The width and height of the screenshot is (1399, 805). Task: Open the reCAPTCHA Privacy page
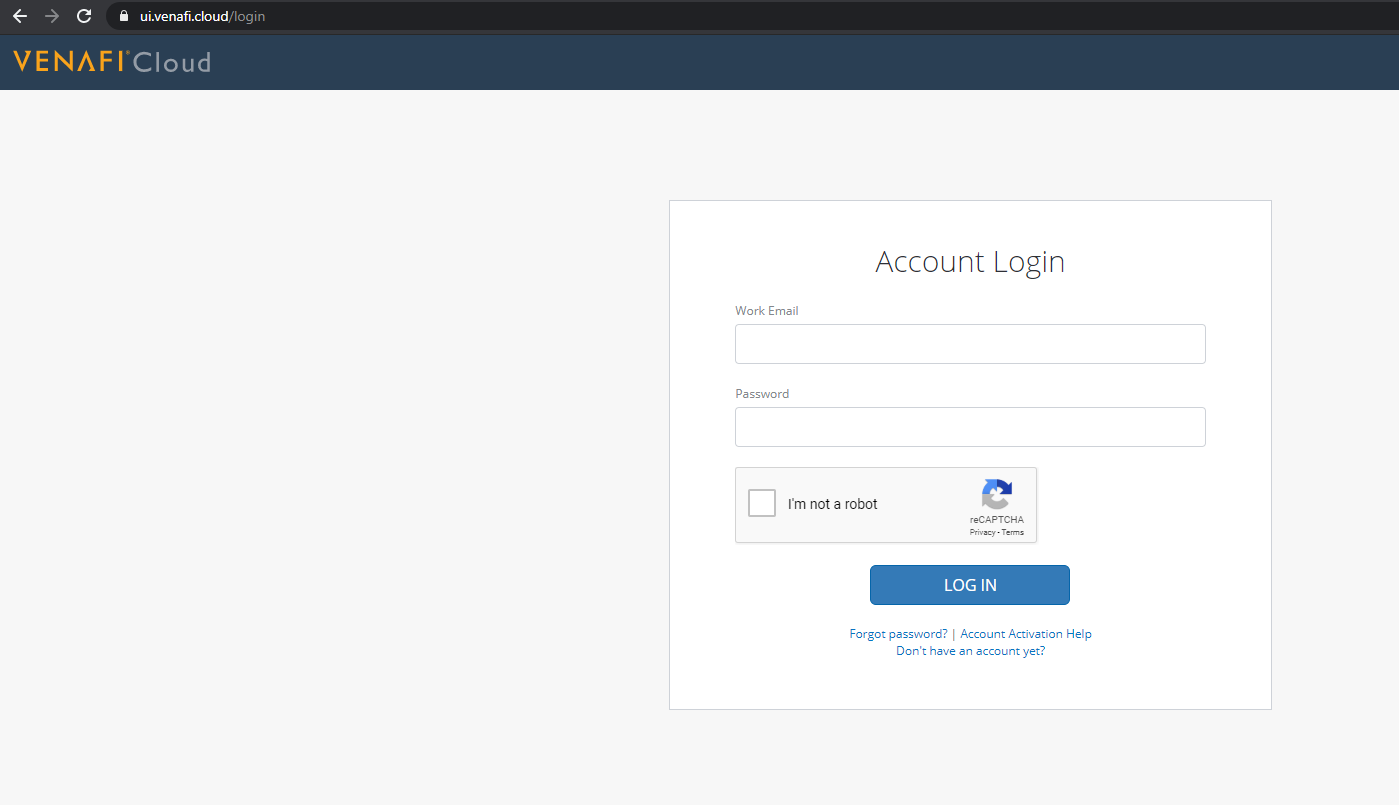983,531
